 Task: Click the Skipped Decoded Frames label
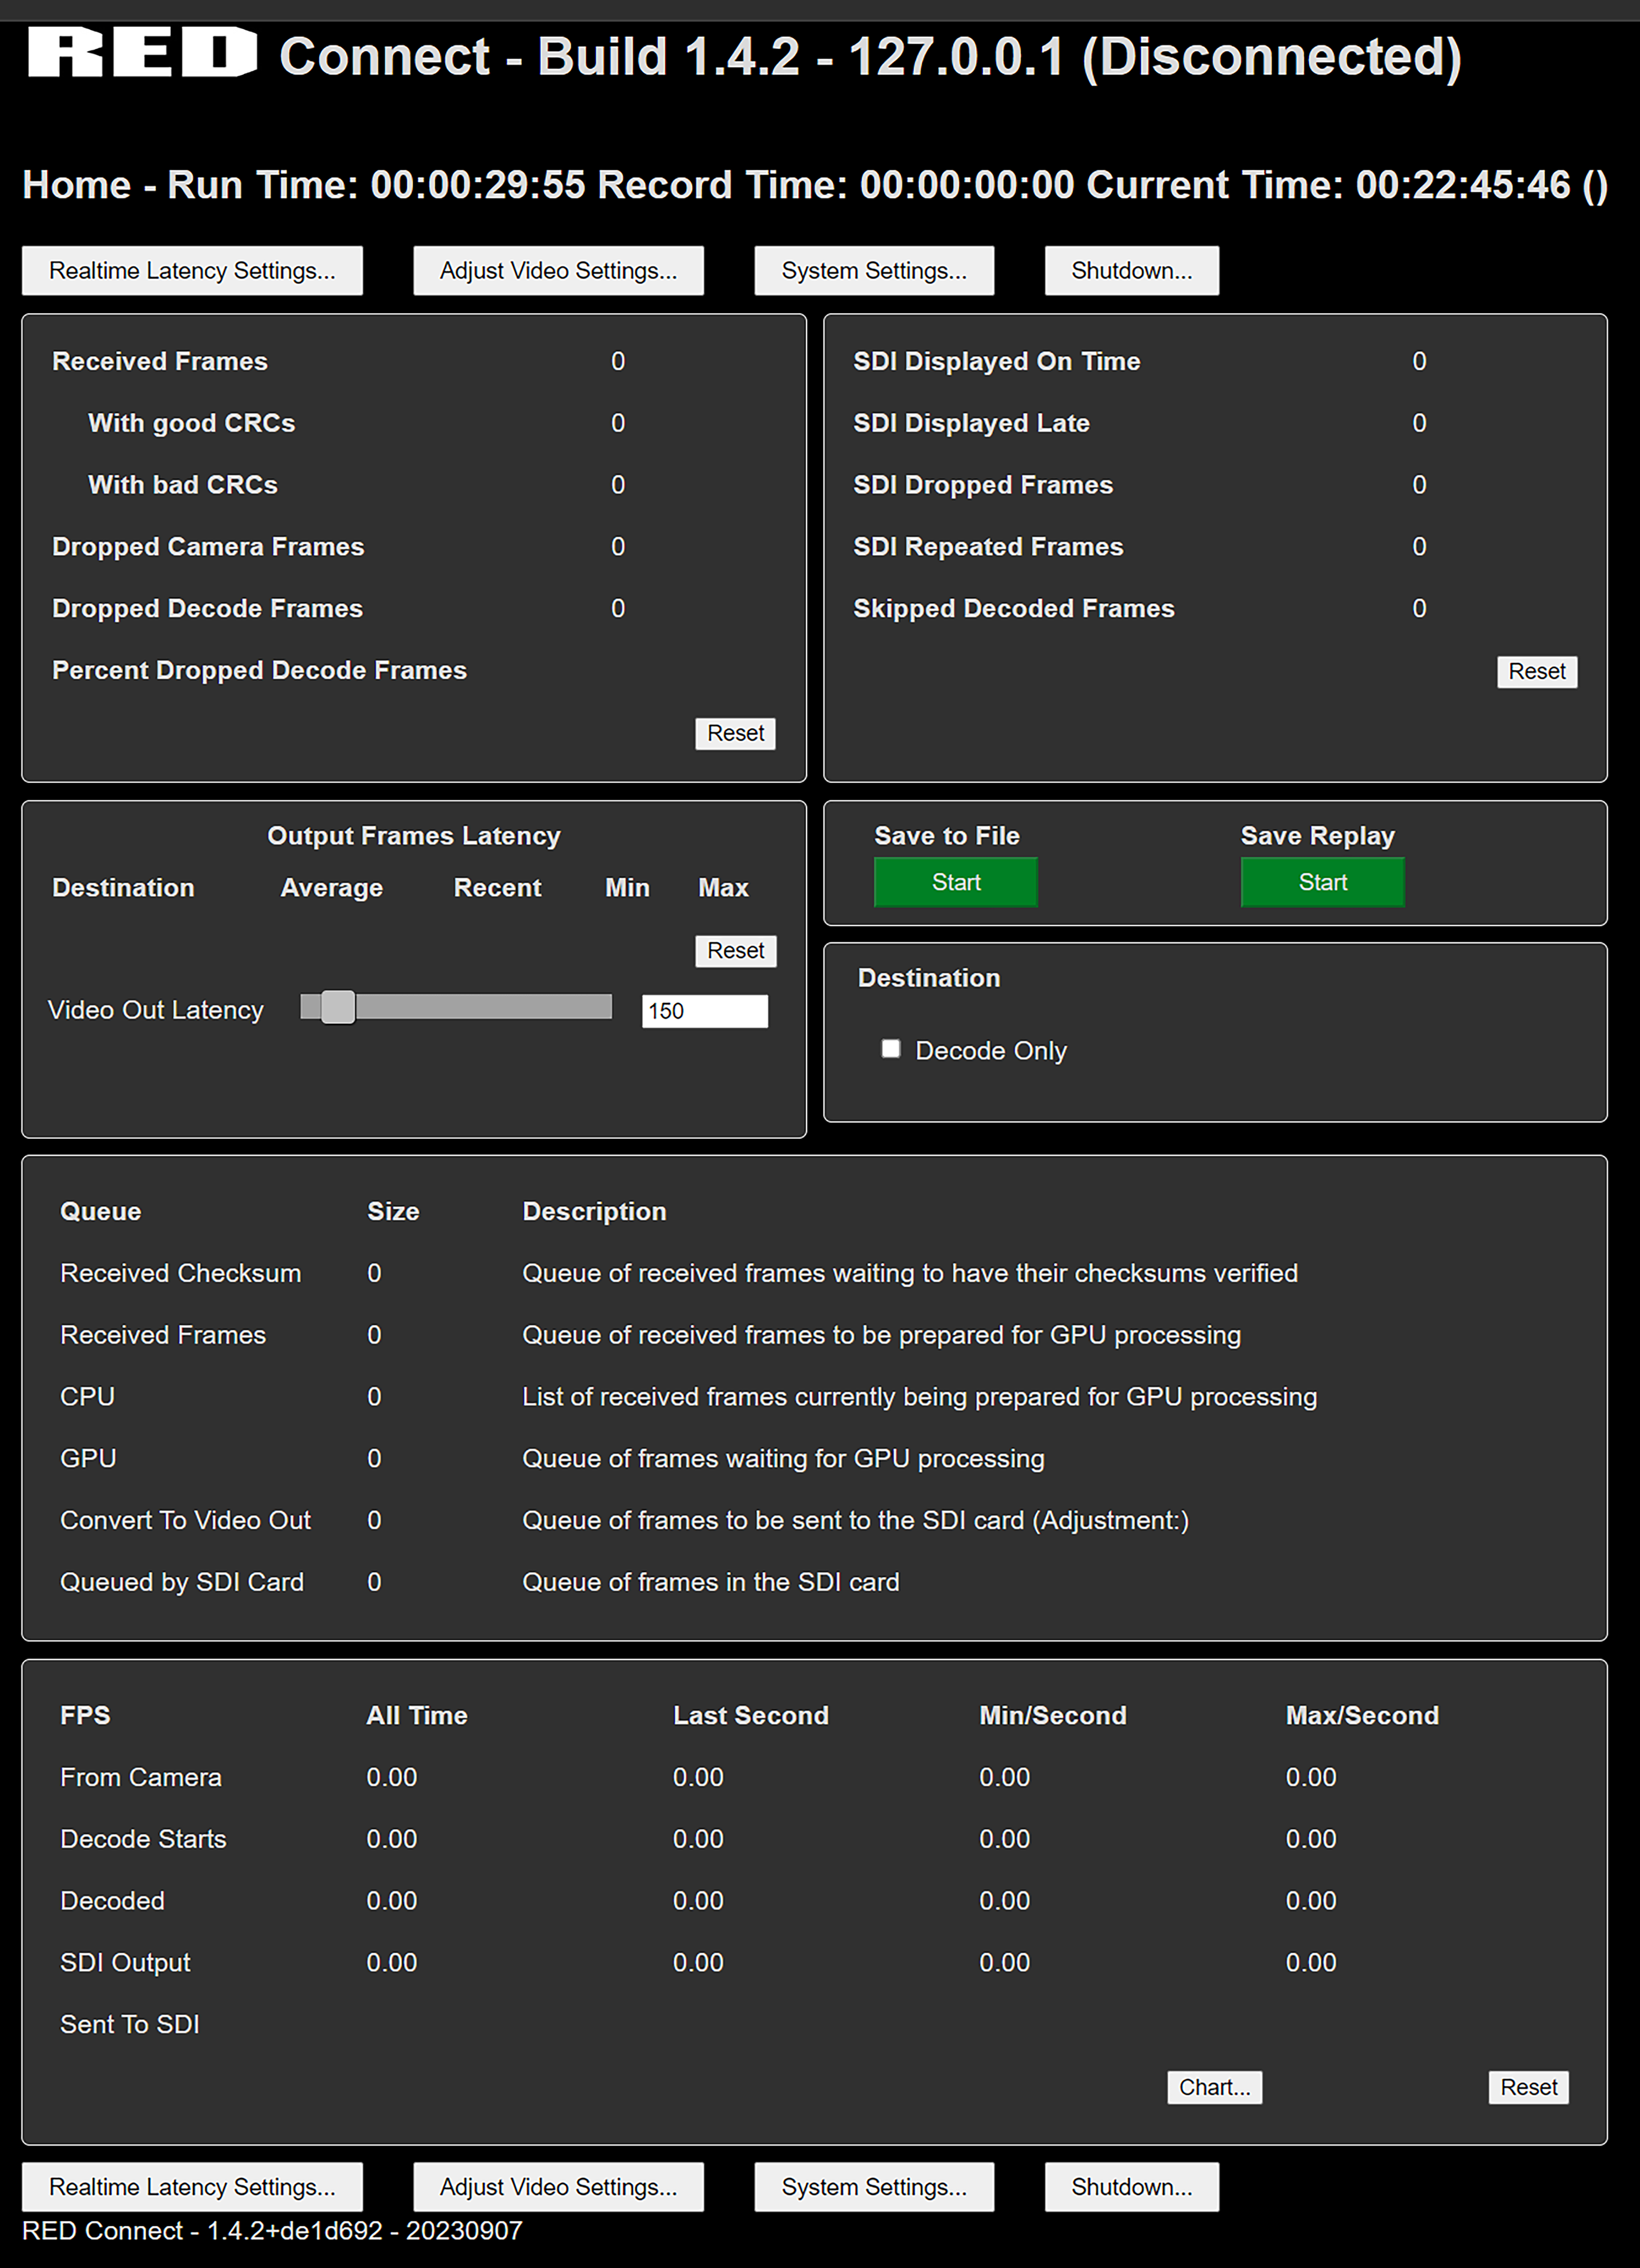point(1013,609)
